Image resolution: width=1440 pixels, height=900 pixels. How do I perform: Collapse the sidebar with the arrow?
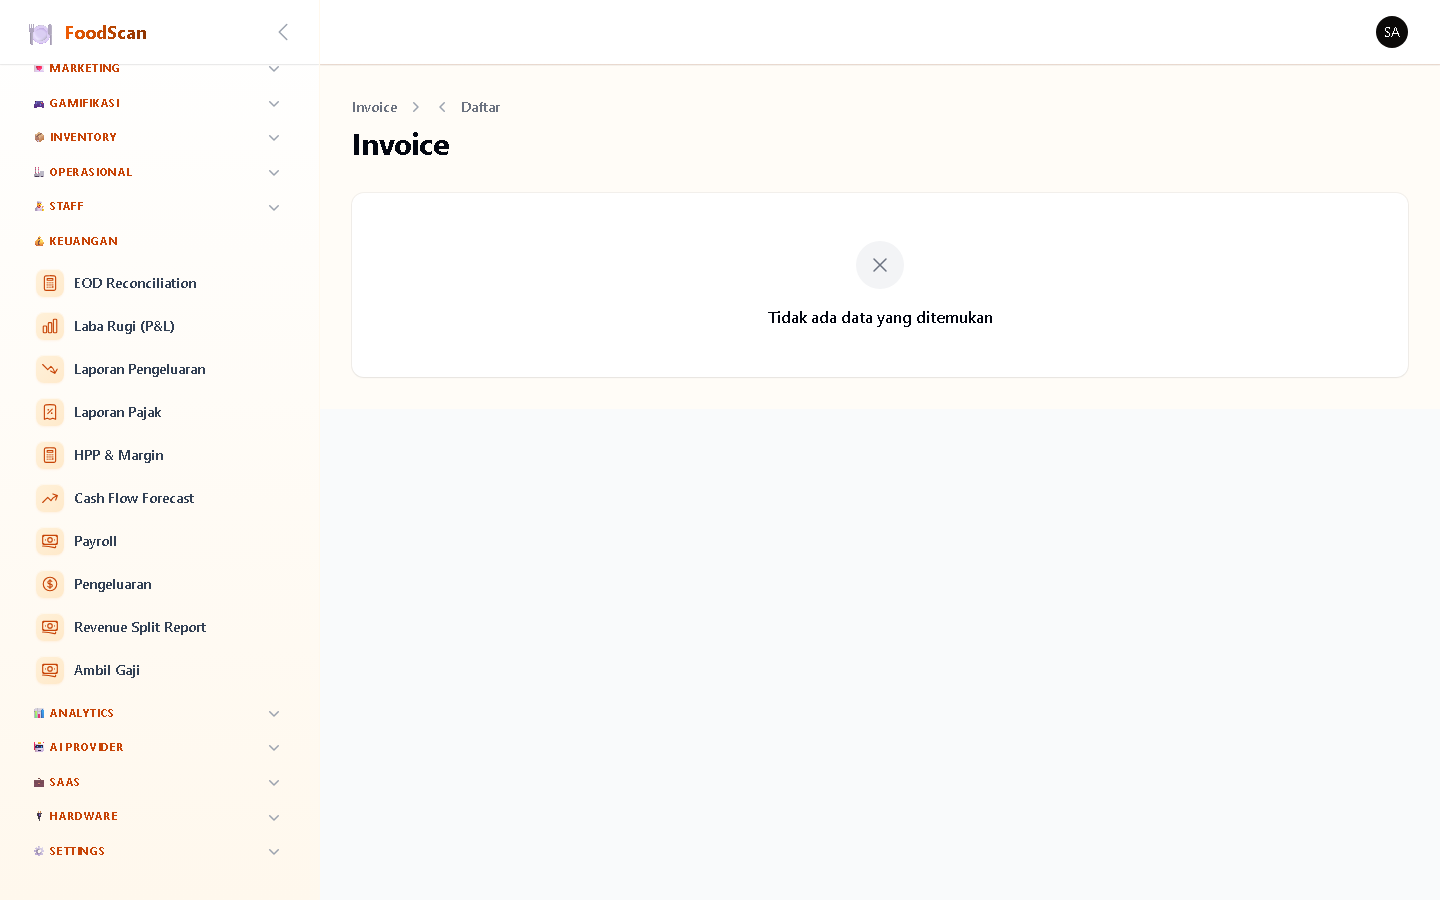click(283, 32)
